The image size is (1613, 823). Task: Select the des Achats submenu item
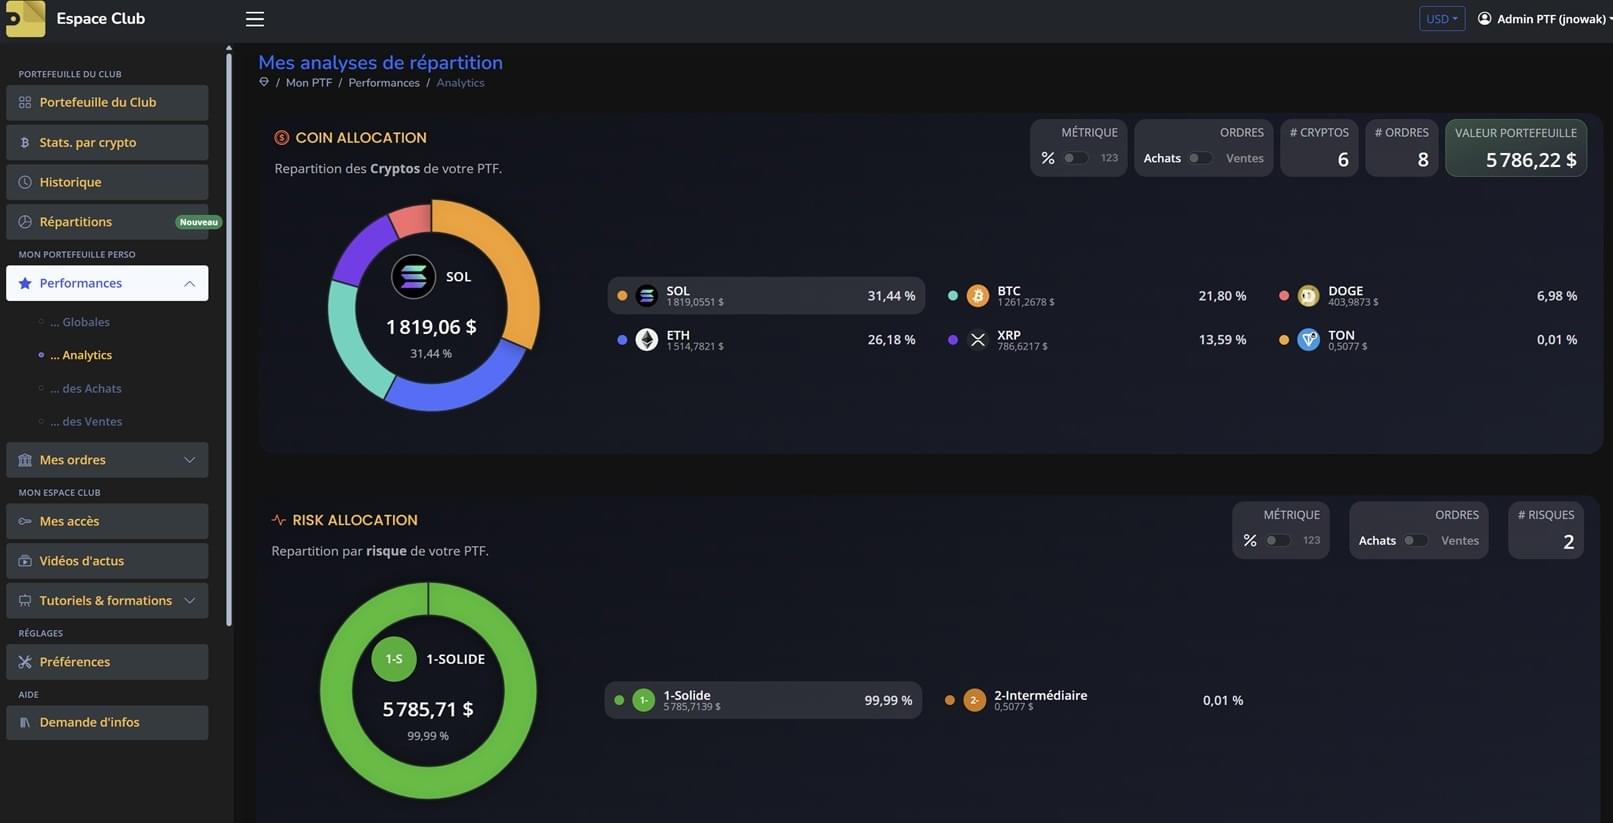coord(91,389)
